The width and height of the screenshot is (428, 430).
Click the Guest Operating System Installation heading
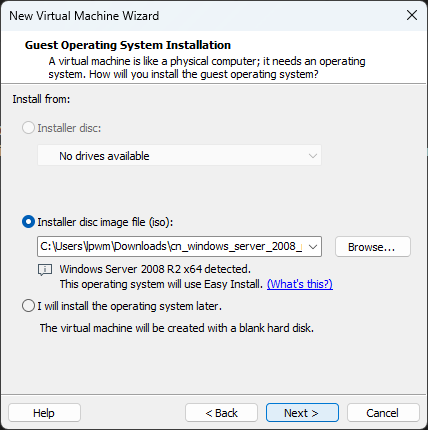[x=128, y=45]
